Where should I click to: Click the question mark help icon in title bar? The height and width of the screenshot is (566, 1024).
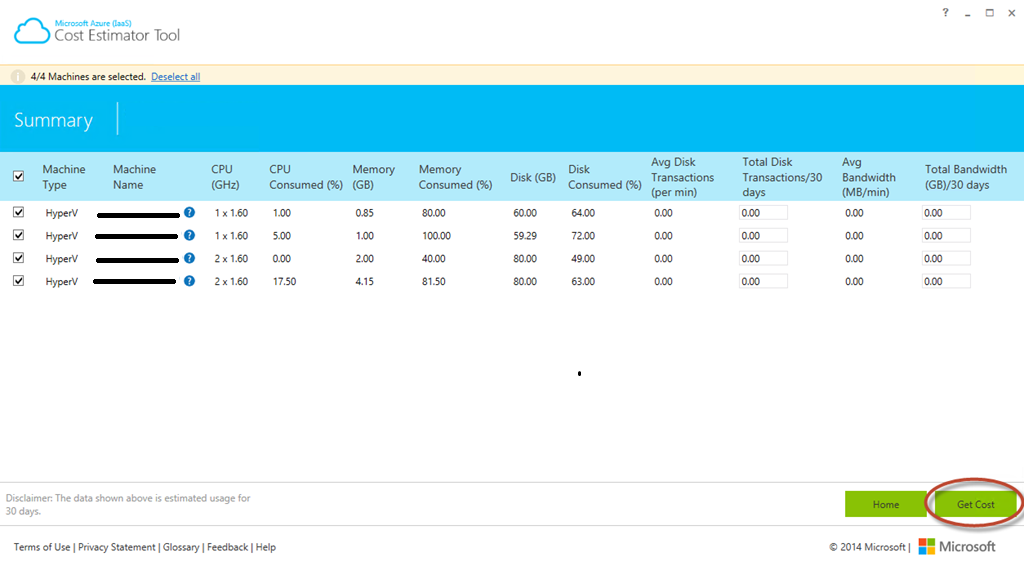point(945,12)
